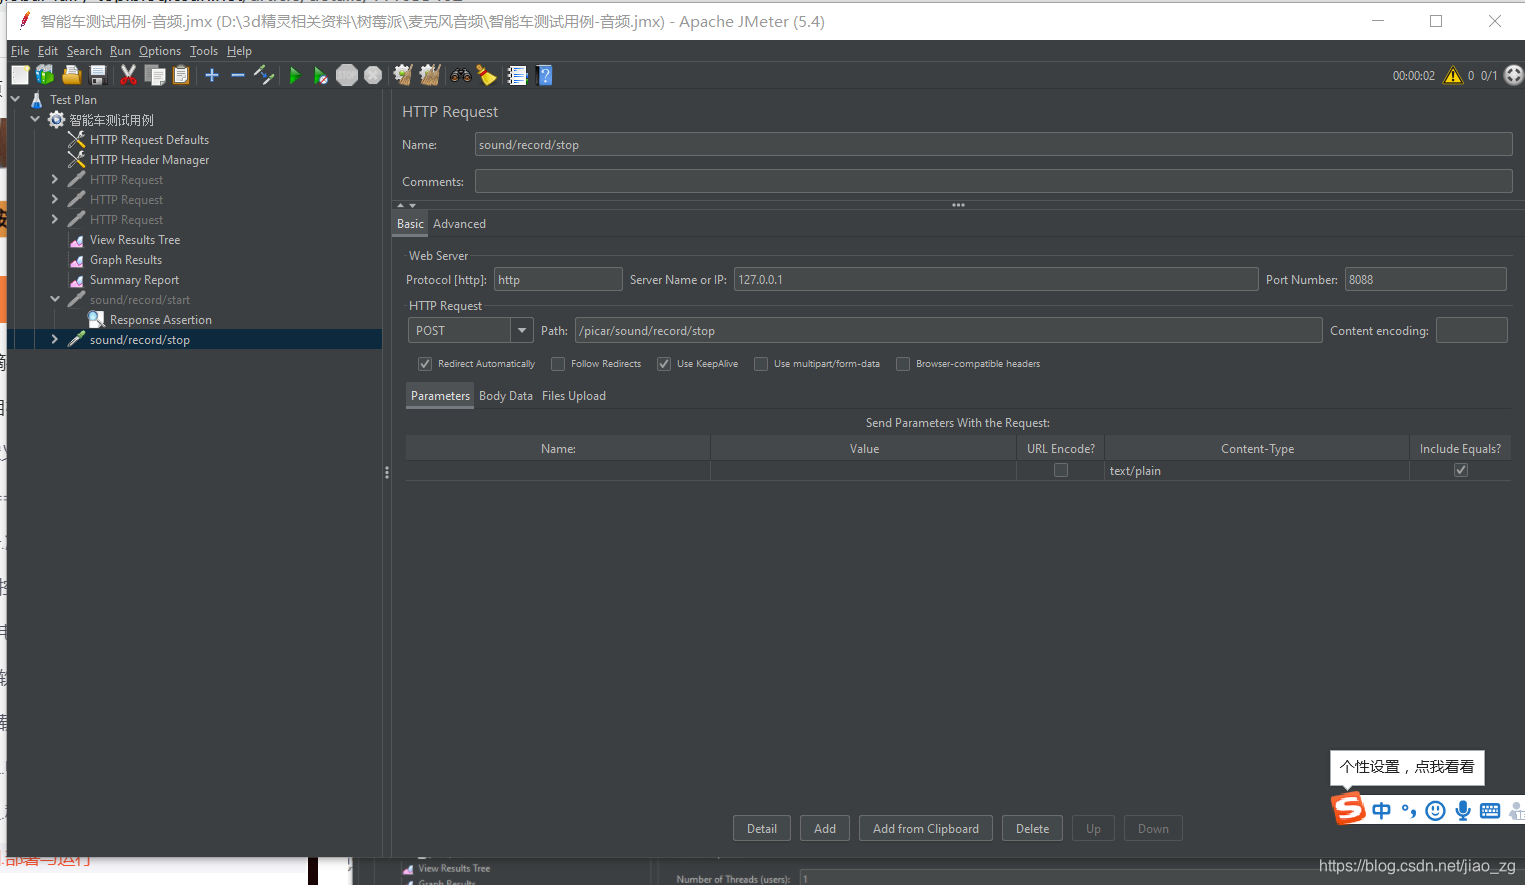Screen dimensions: 1525x885
Task: Click the New test plan icon
Action: (20, 75)
